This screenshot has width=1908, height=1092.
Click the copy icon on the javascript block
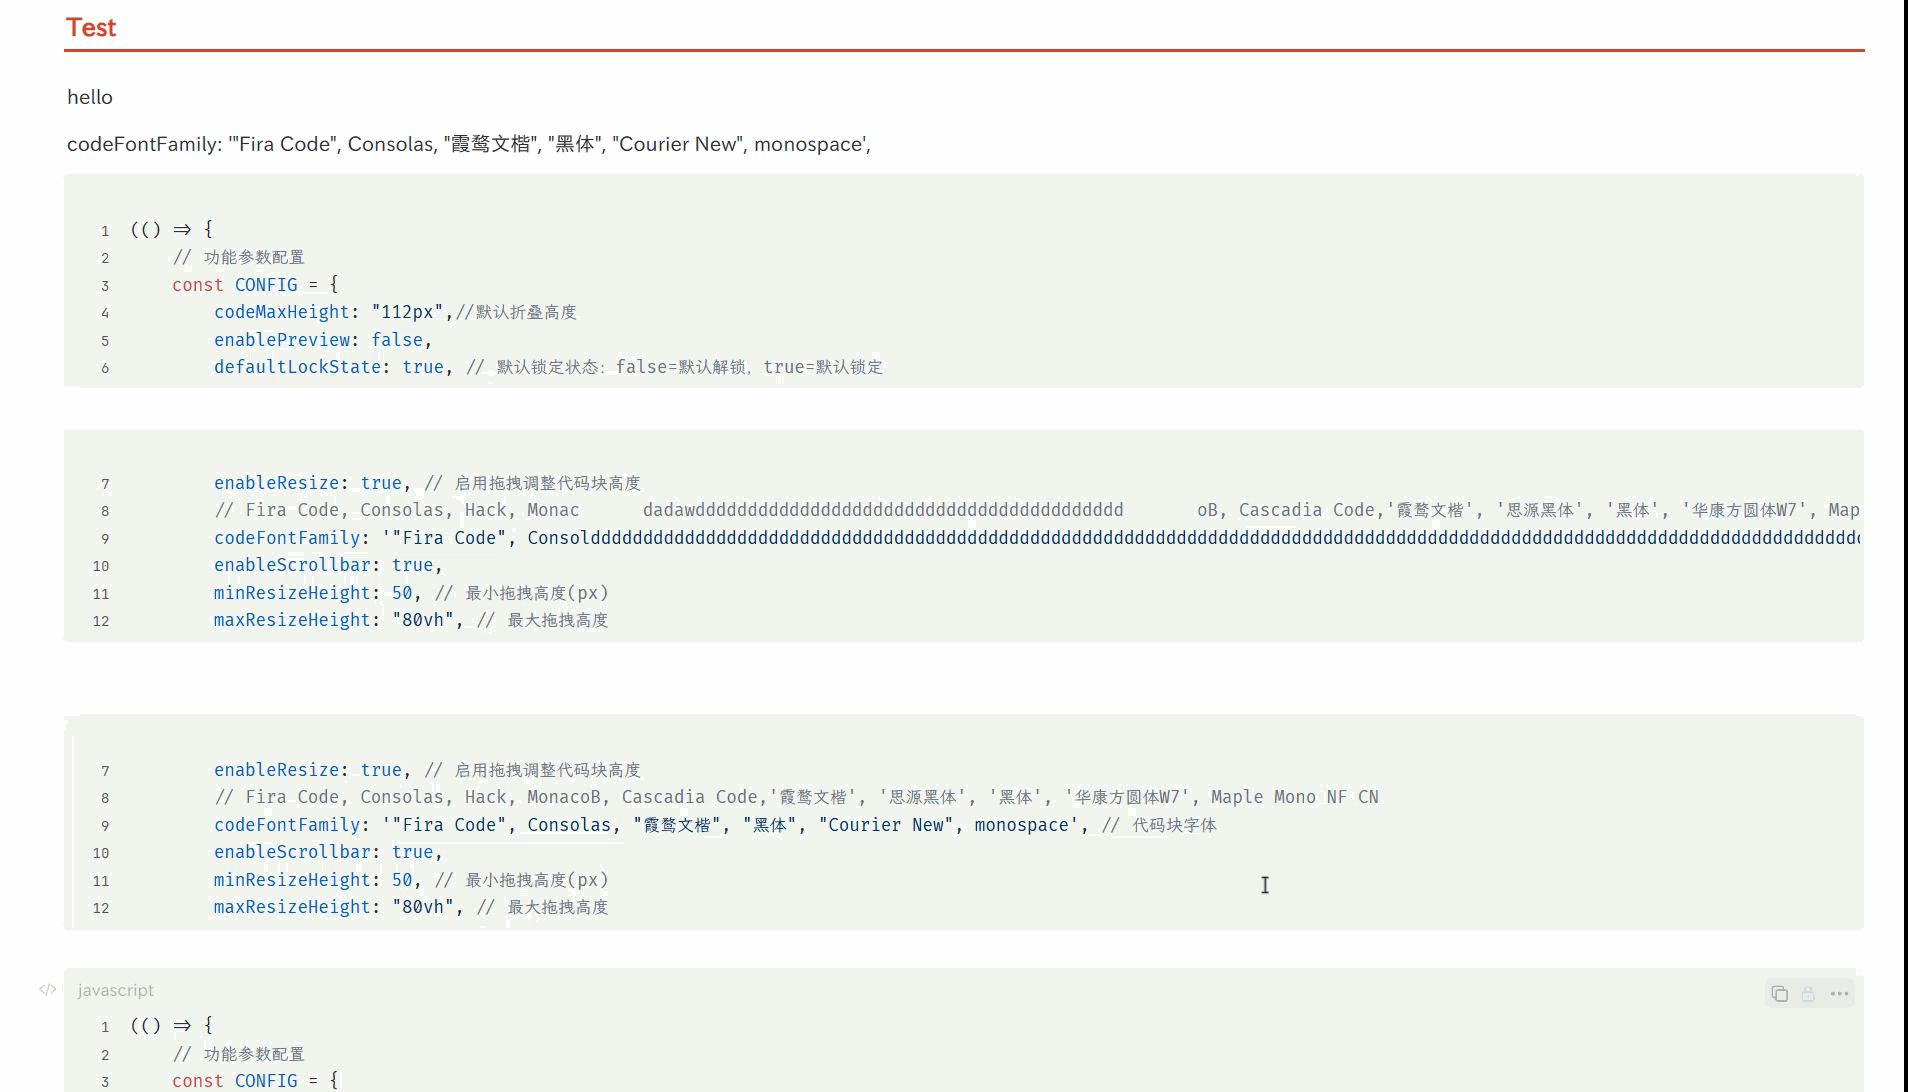click(1779, 994)
